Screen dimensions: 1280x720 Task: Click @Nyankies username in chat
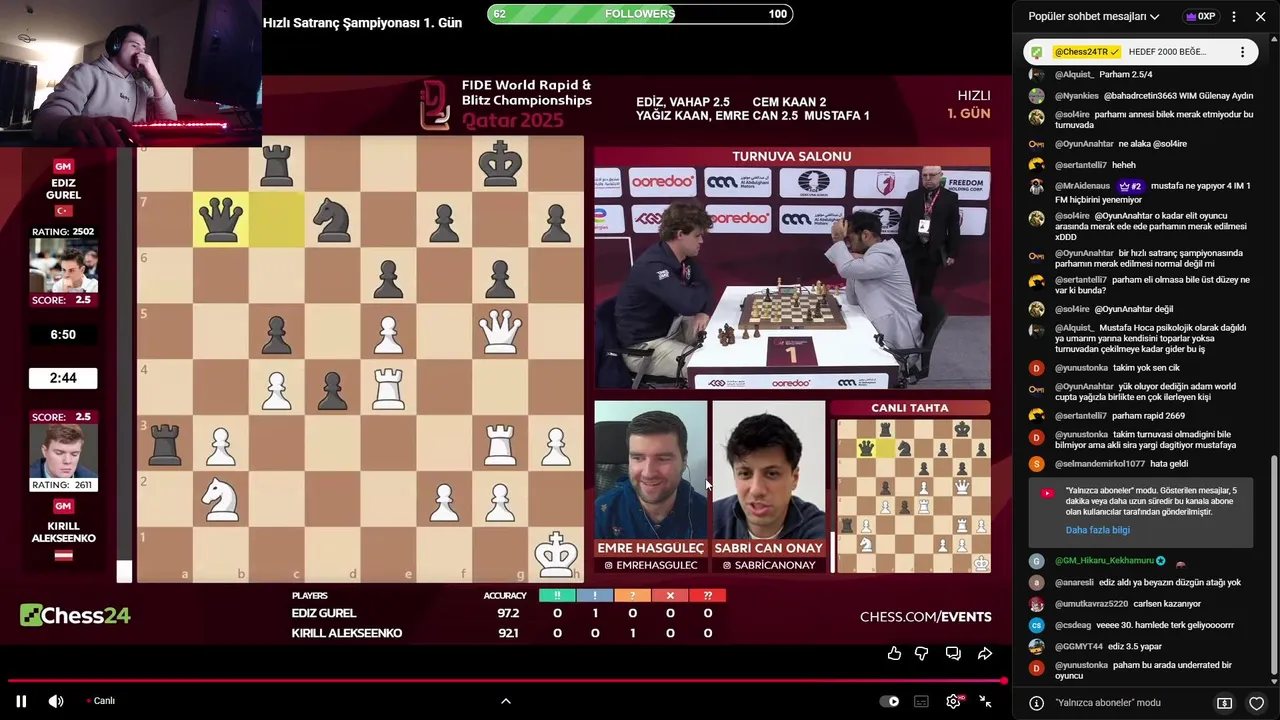point(1076,96)
